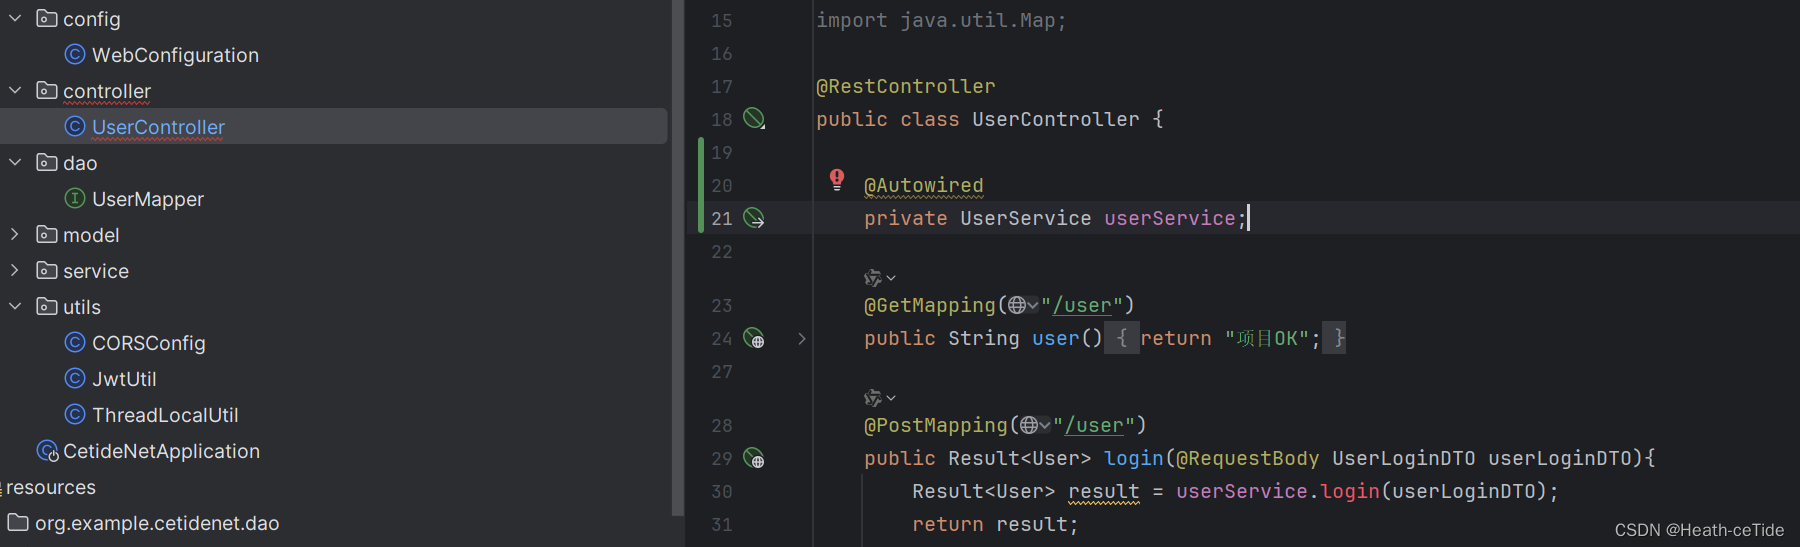Click CORSConfig class icon

75,342
